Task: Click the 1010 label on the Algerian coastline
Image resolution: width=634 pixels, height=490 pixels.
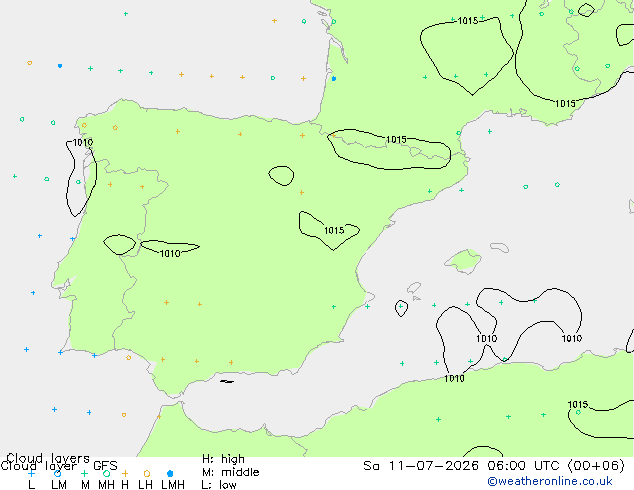Action: (x=454, y=378)
